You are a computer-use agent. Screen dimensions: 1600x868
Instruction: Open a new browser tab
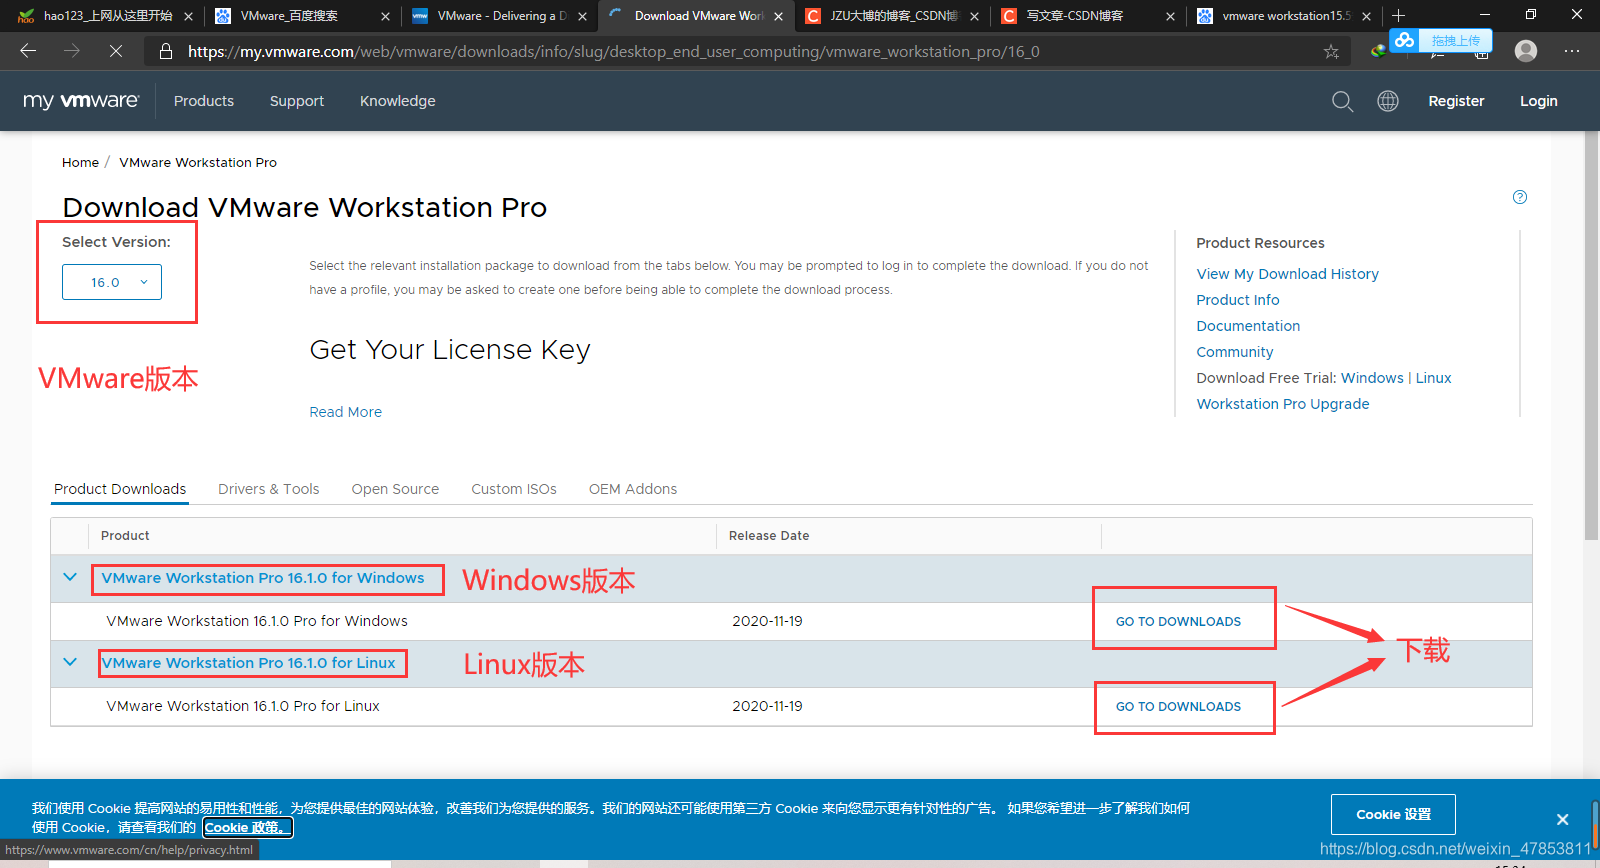pyautogui.click(x=1399, y=16)
